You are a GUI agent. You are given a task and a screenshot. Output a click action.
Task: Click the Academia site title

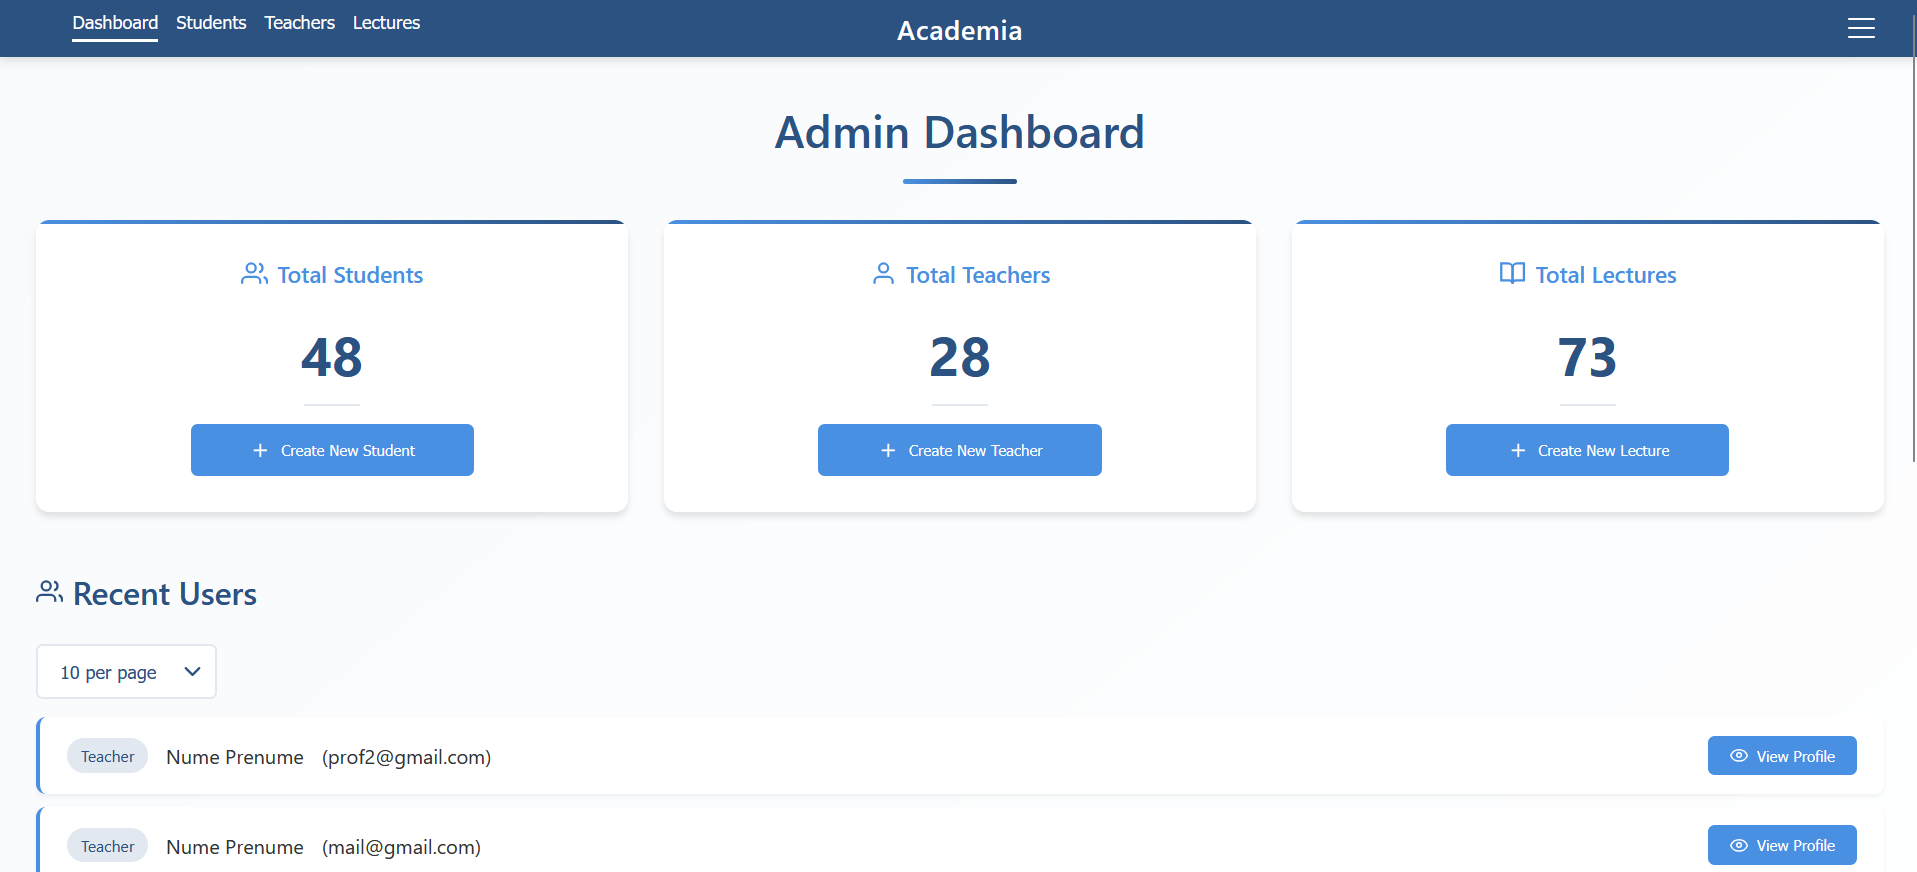[x=959, y=31]
